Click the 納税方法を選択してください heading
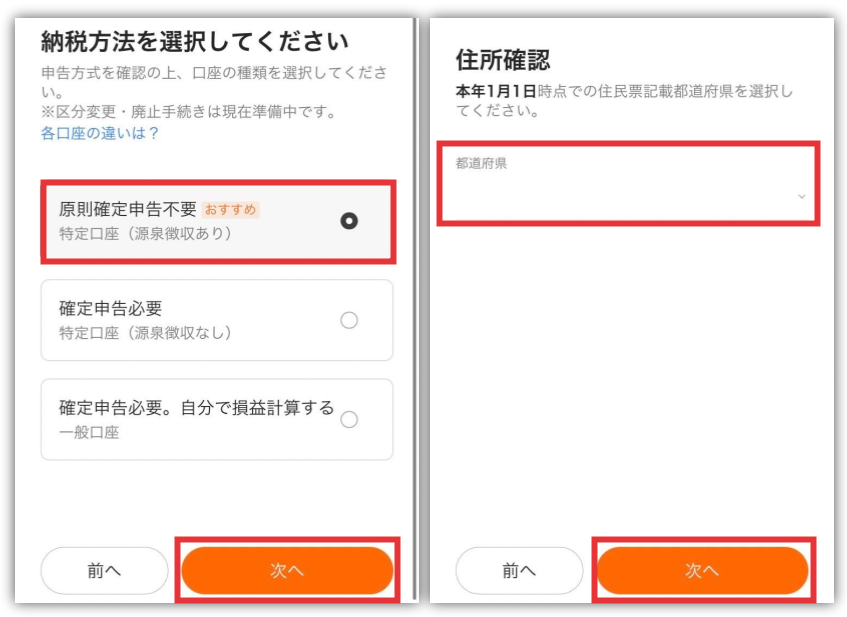Viewport: 847px width, 617px height. 195,42
